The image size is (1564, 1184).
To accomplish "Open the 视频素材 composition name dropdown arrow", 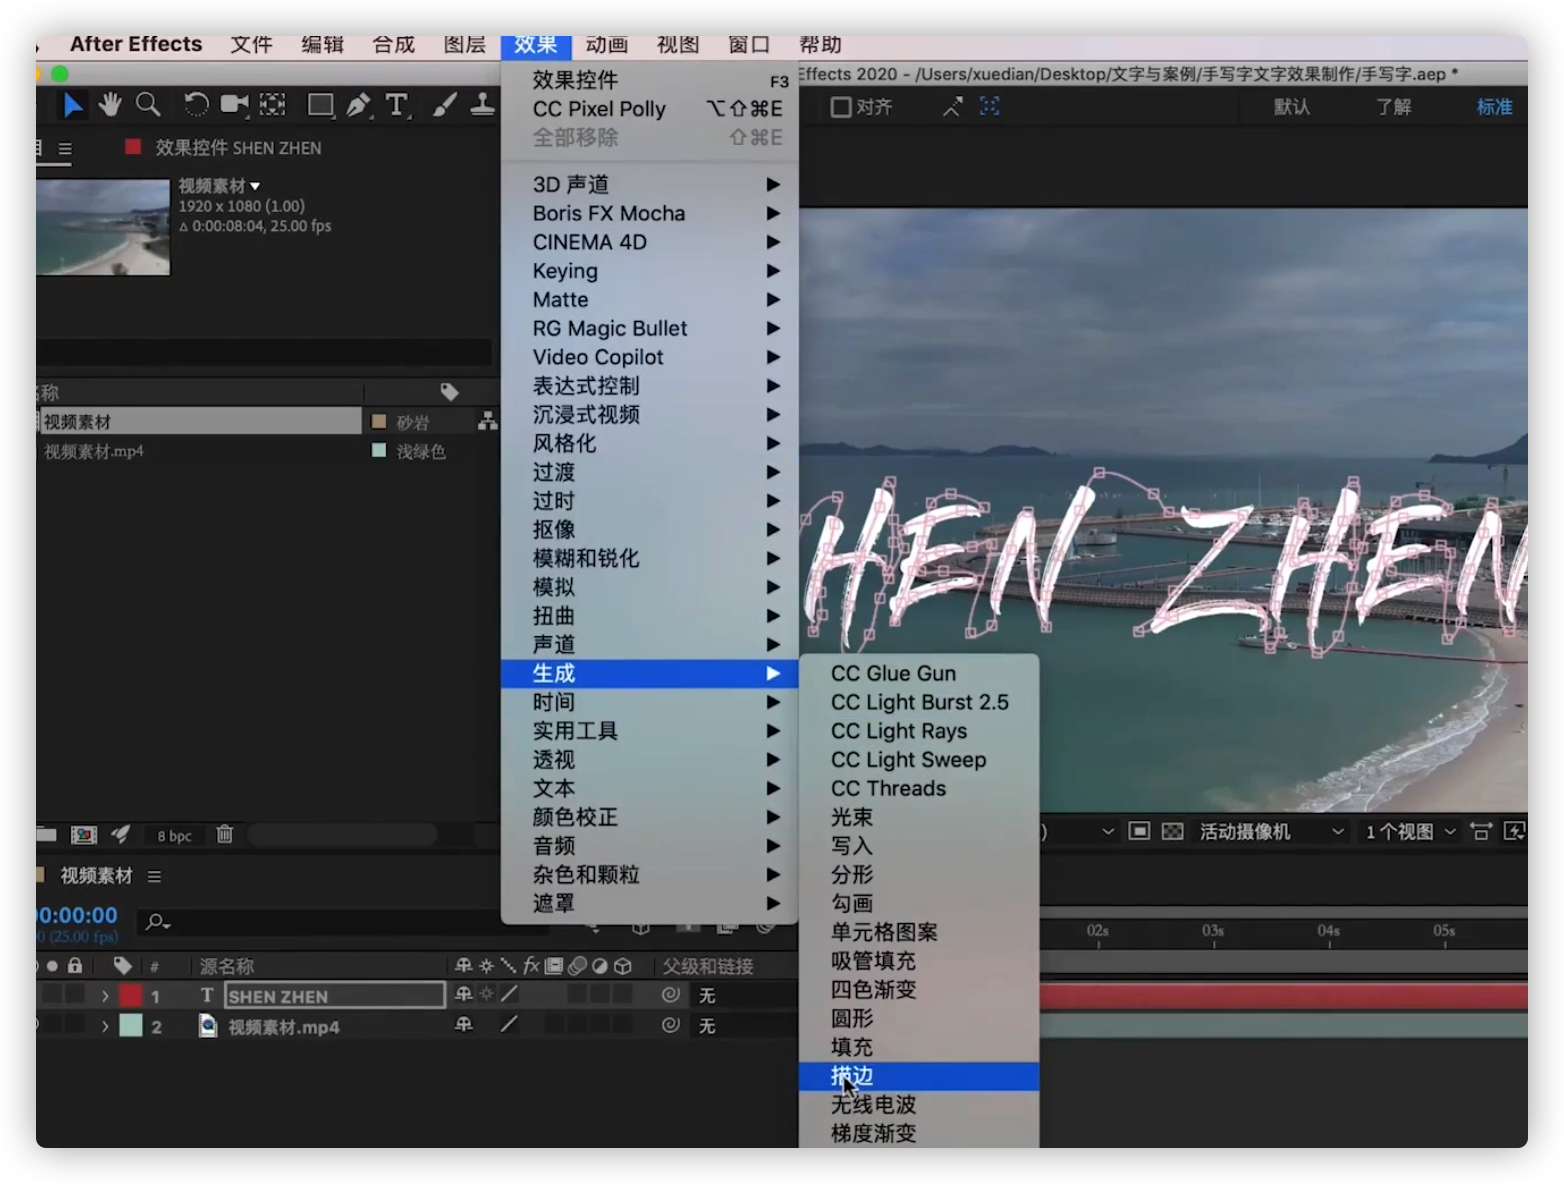I will pos(256,186).
